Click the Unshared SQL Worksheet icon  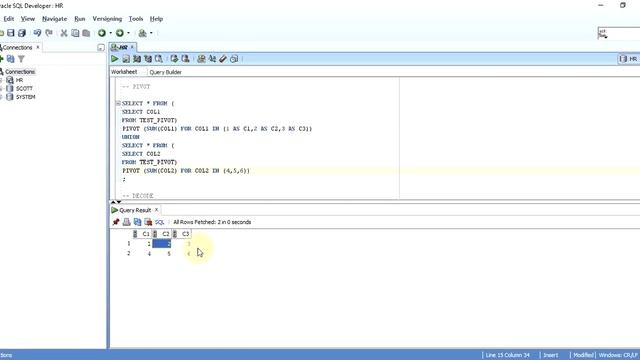point(201,59)
